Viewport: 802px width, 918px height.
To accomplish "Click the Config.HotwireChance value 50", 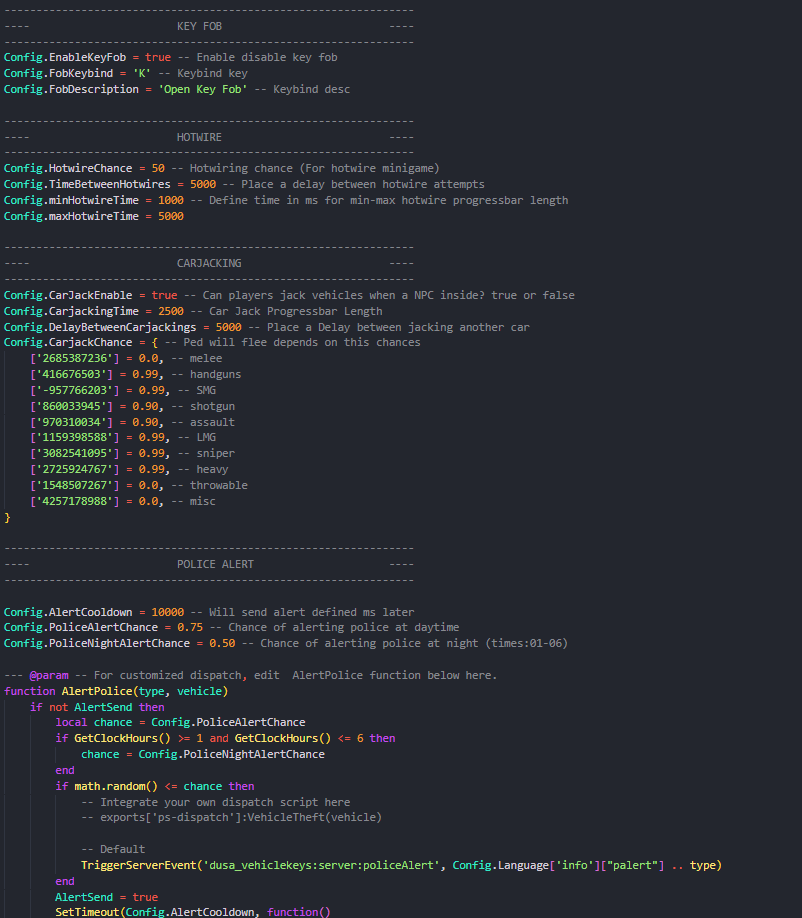I will point(158,168).
